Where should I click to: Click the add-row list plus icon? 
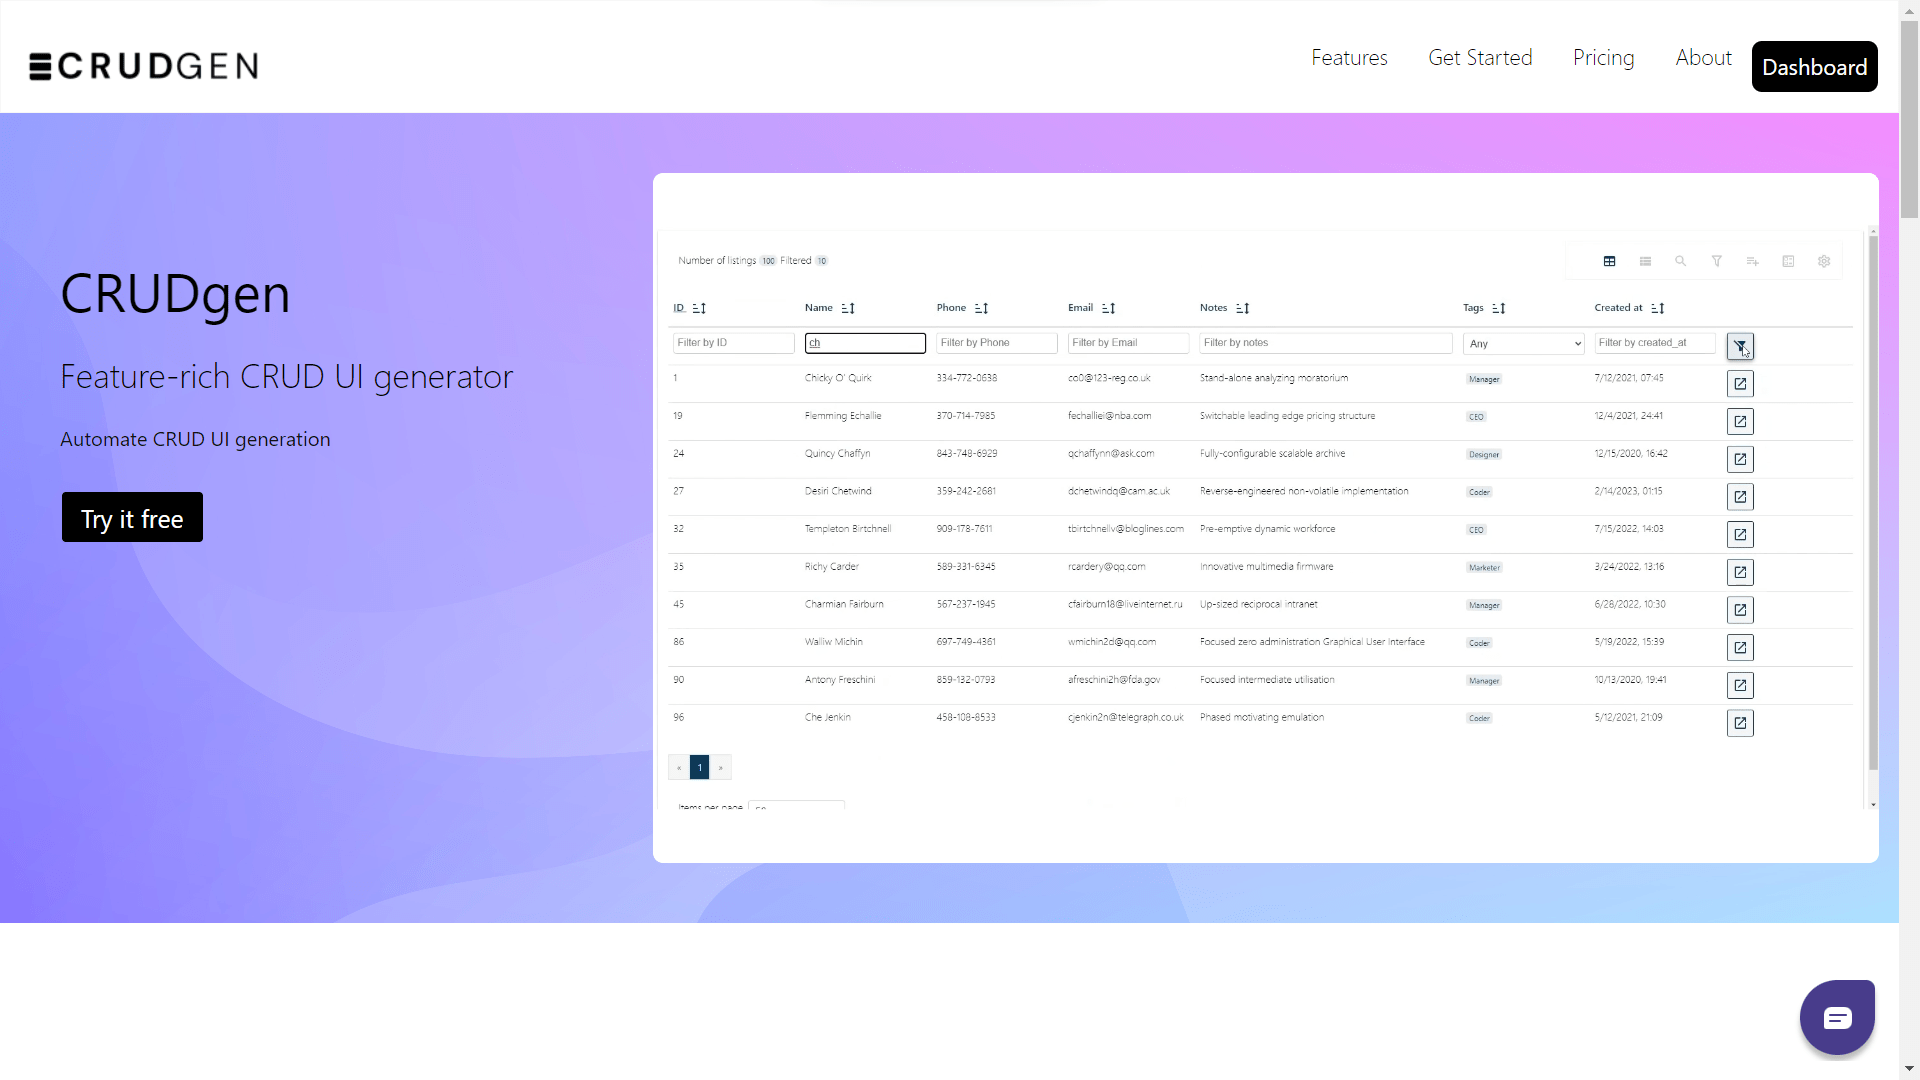pos(1752,261)
